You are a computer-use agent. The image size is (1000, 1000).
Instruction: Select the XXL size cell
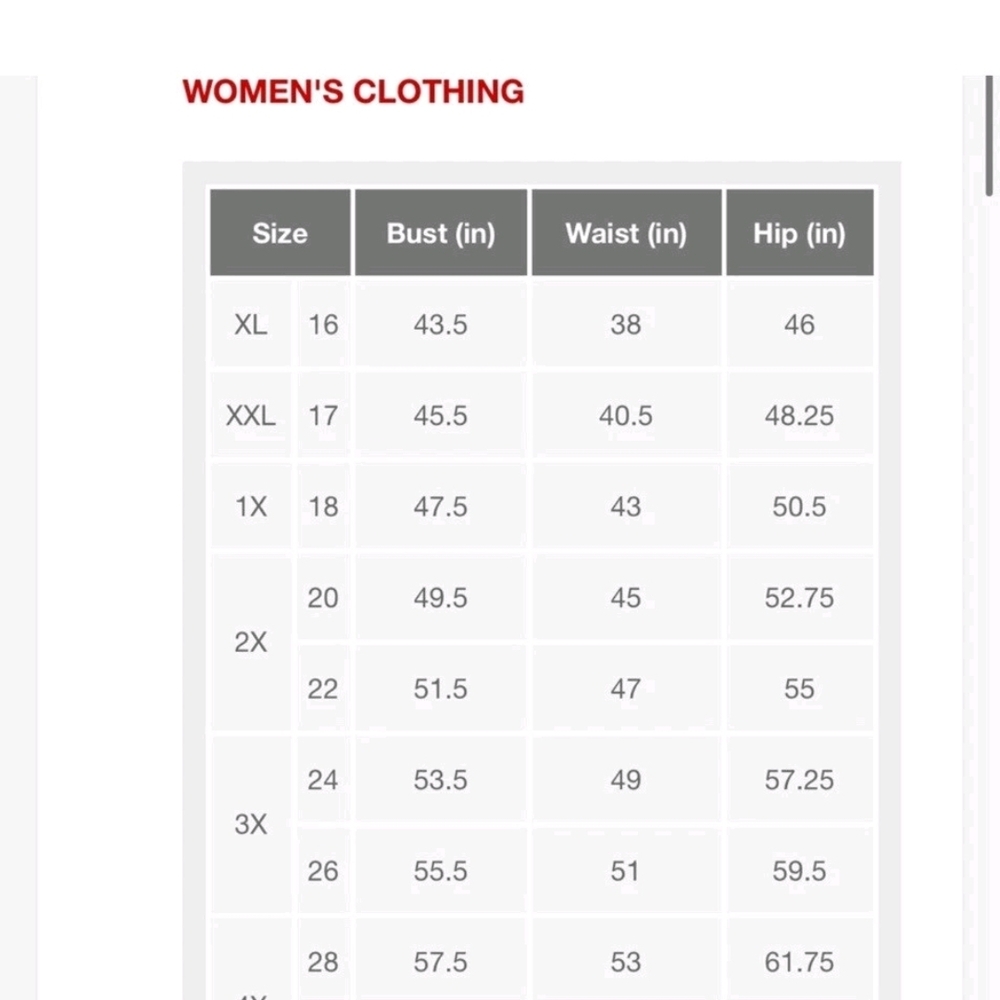[251, 415]
